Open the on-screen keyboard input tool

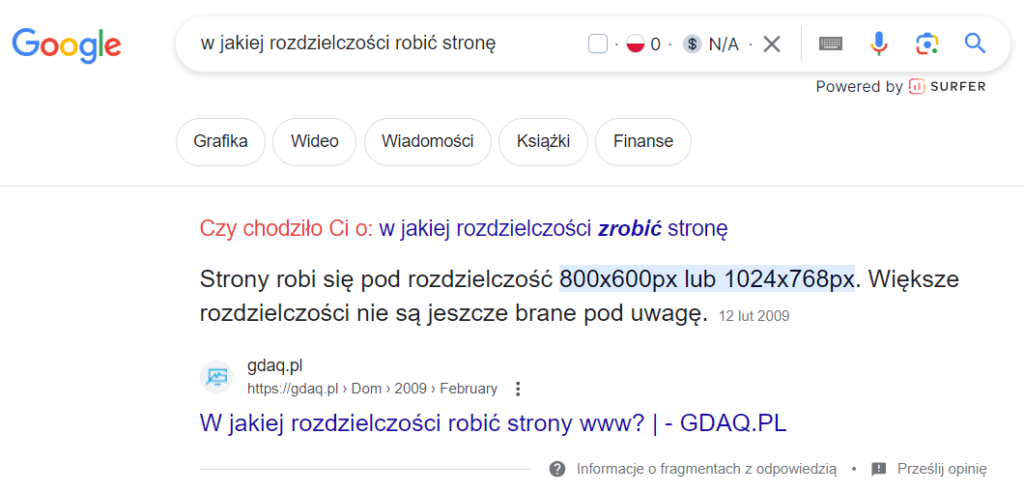[x=830, y=43]
